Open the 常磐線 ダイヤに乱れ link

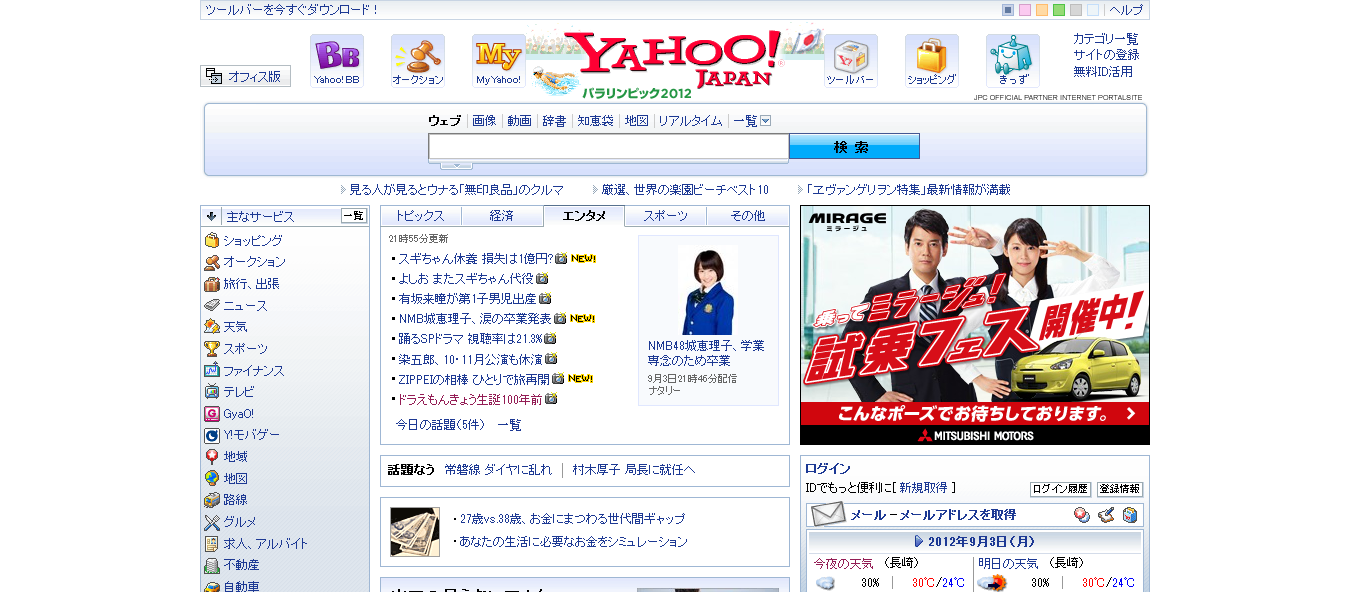(x=498, y=470)
